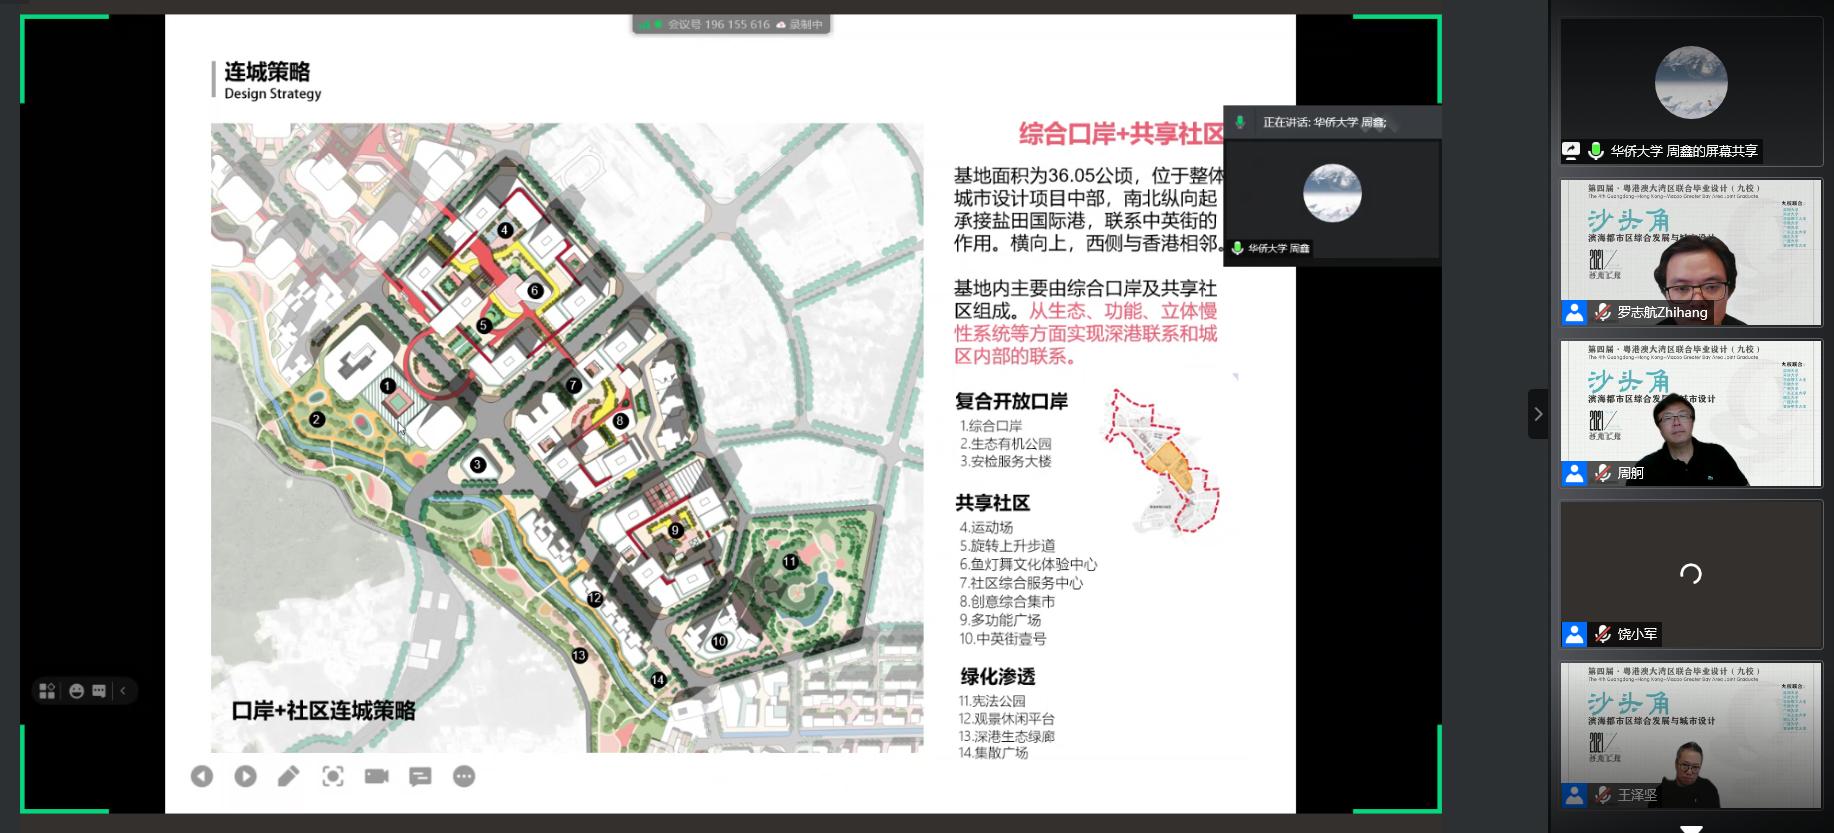Click muted mic icon for 周舸
Screen dimensions: 1834x833
[1603, 473]
